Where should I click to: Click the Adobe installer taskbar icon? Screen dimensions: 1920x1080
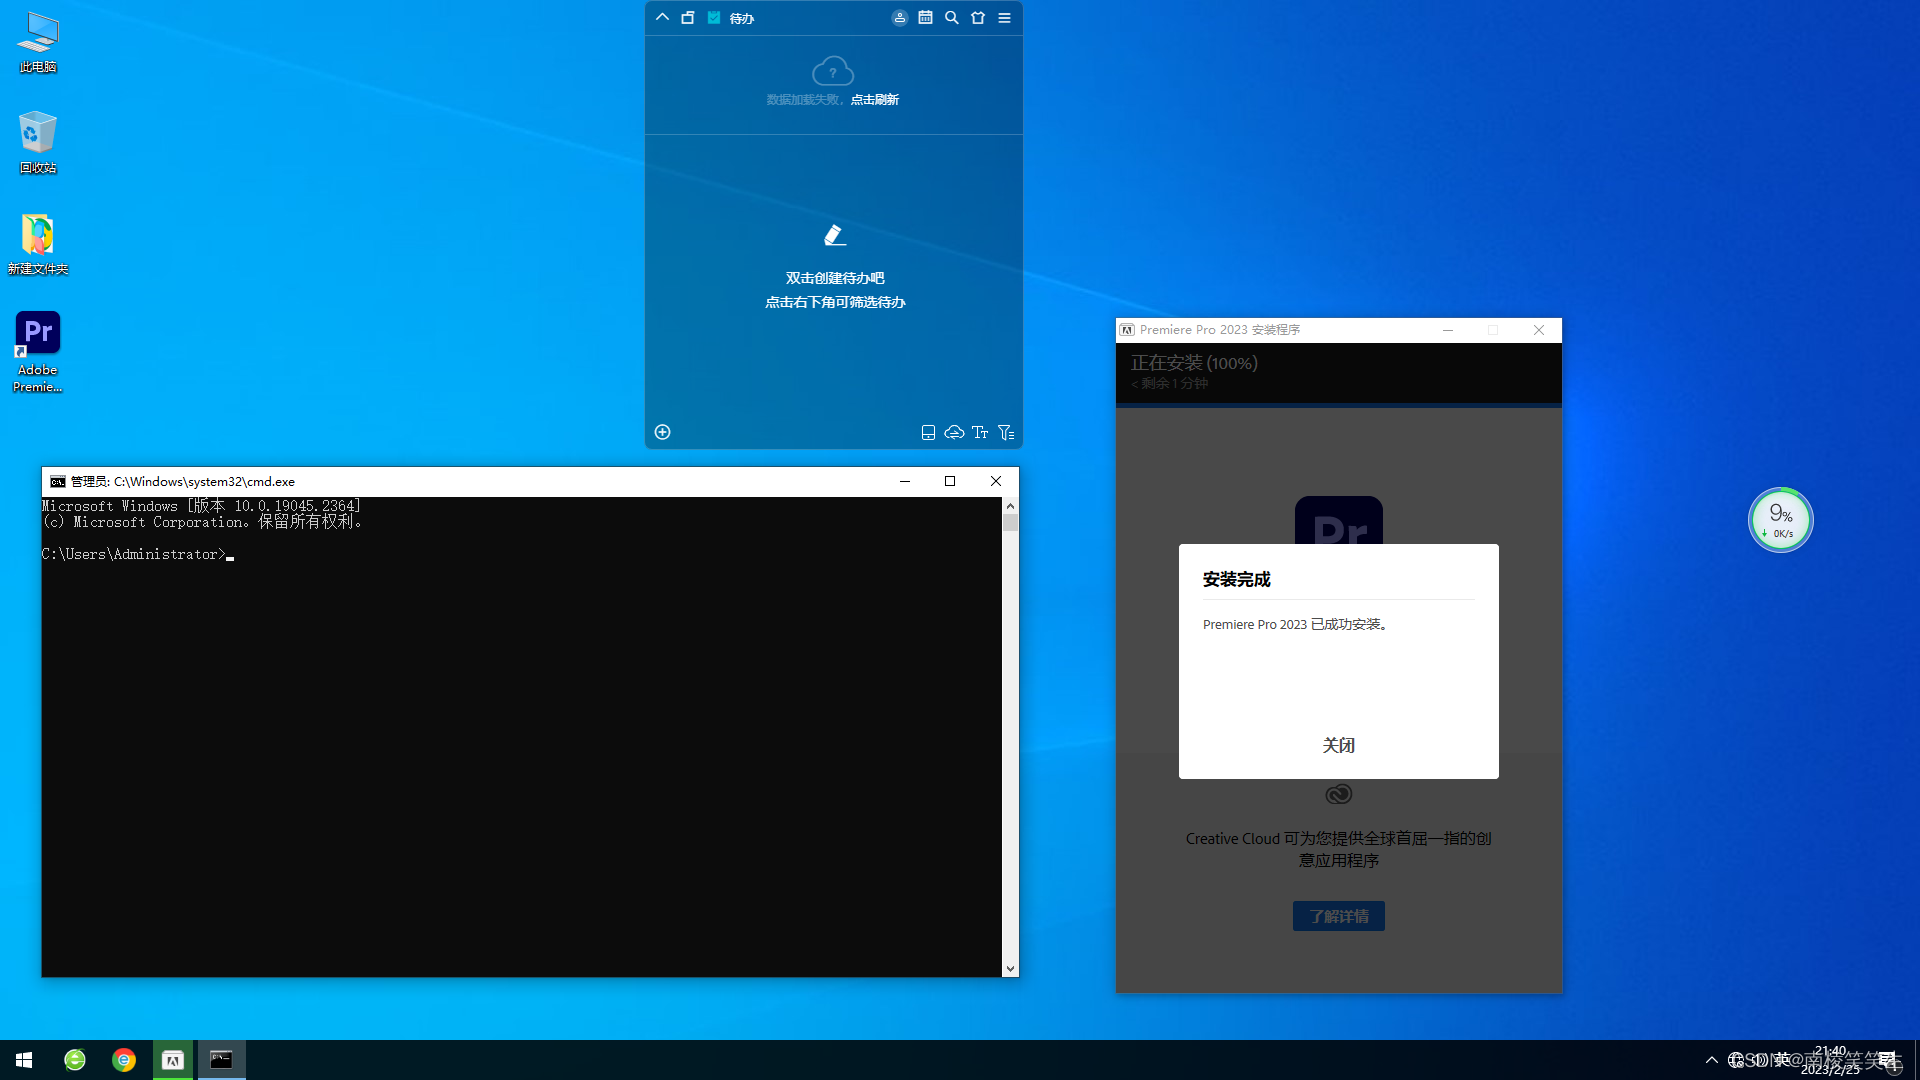(173, 1060)
